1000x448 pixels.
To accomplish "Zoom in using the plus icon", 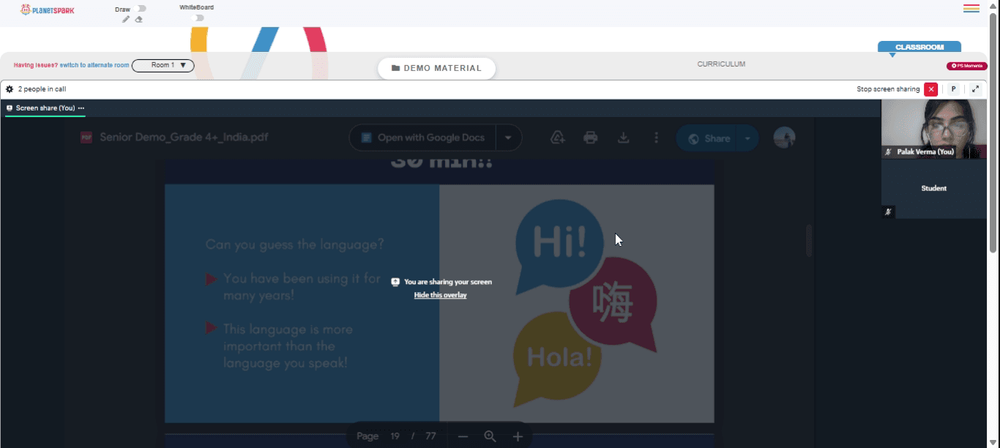I will pos(518,437).
